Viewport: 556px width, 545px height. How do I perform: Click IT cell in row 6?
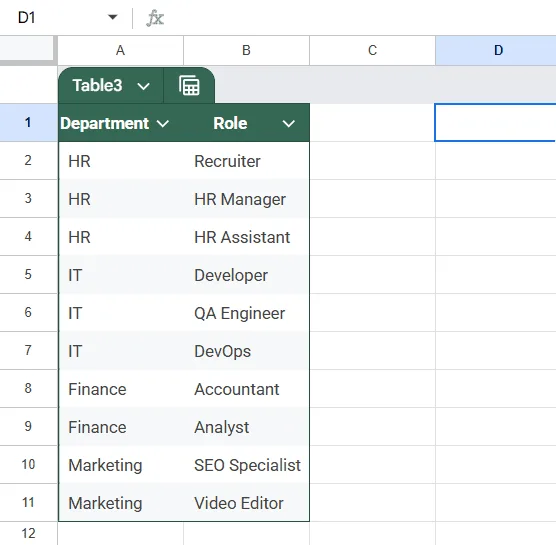point(121,313)
